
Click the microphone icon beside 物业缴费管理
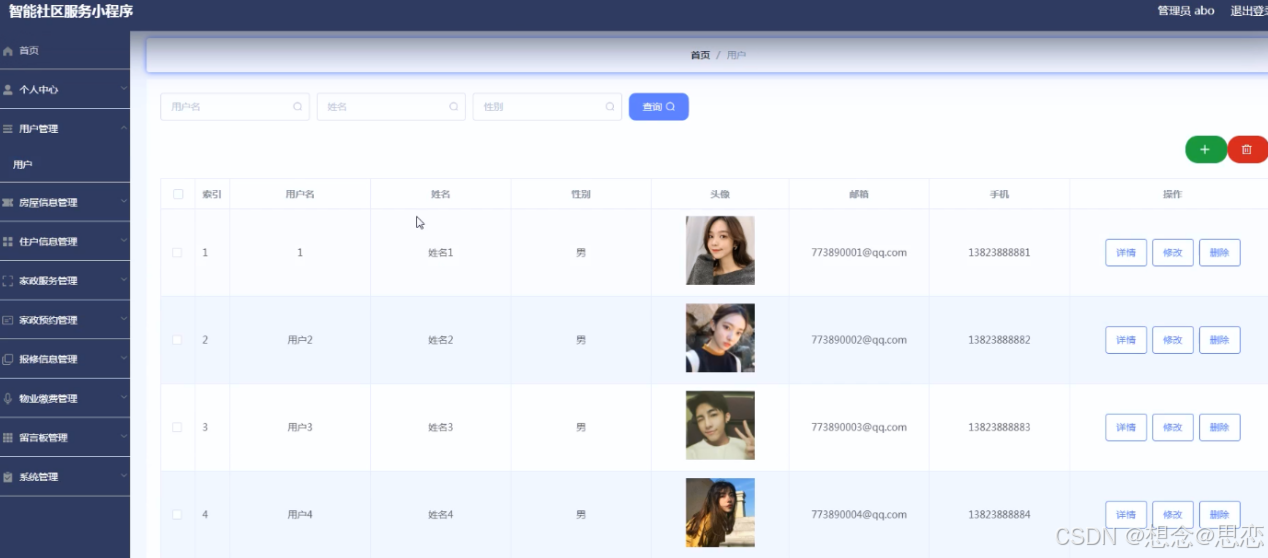pos(8,398)
